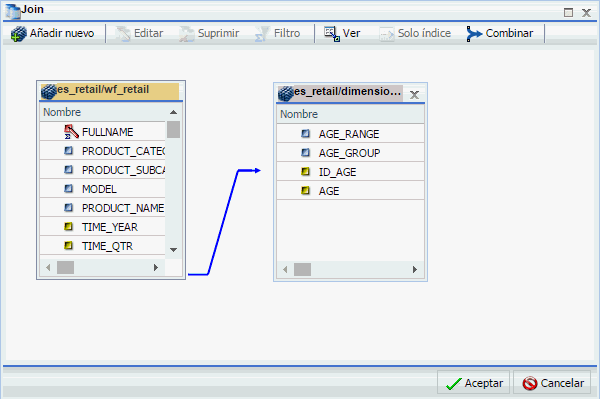The width and height of the screenshot is (600, 399).
Task: Select the AGE_RANGE field
Action: [x=351, y=134]
